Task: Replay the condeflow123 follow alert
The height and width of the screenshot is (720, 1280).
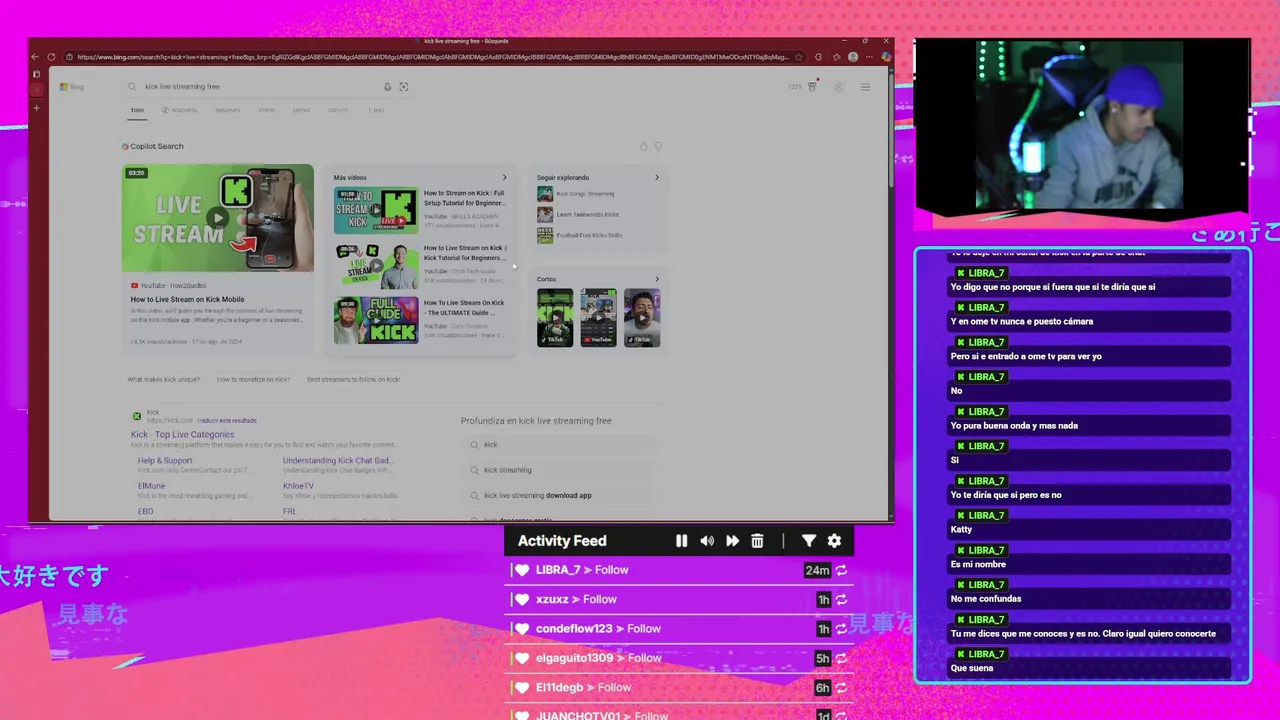Action: [841, 629]
